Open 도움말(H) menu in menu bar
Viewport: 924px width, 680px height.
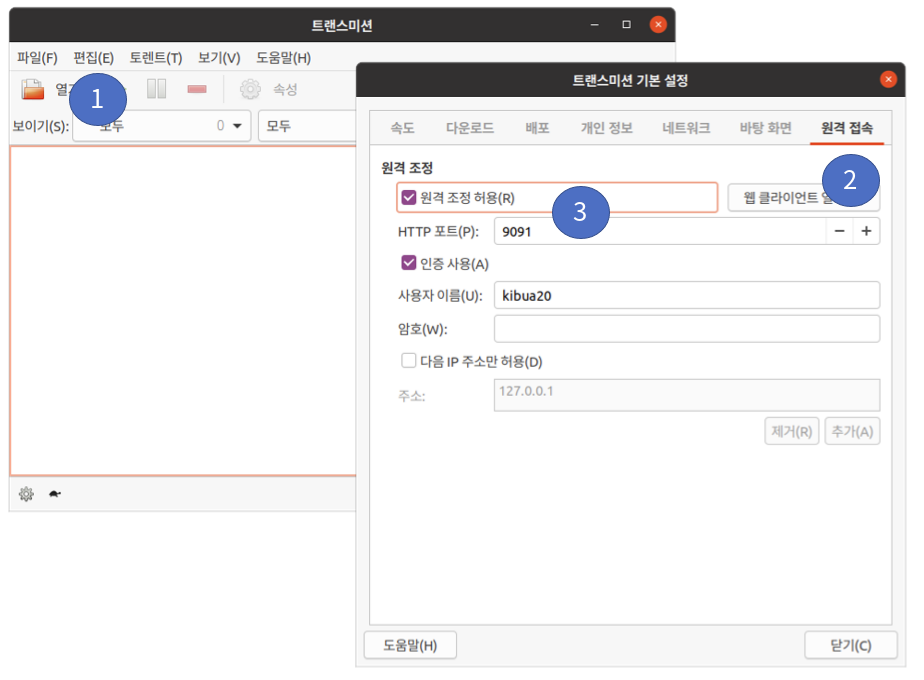tap(283, 58)
